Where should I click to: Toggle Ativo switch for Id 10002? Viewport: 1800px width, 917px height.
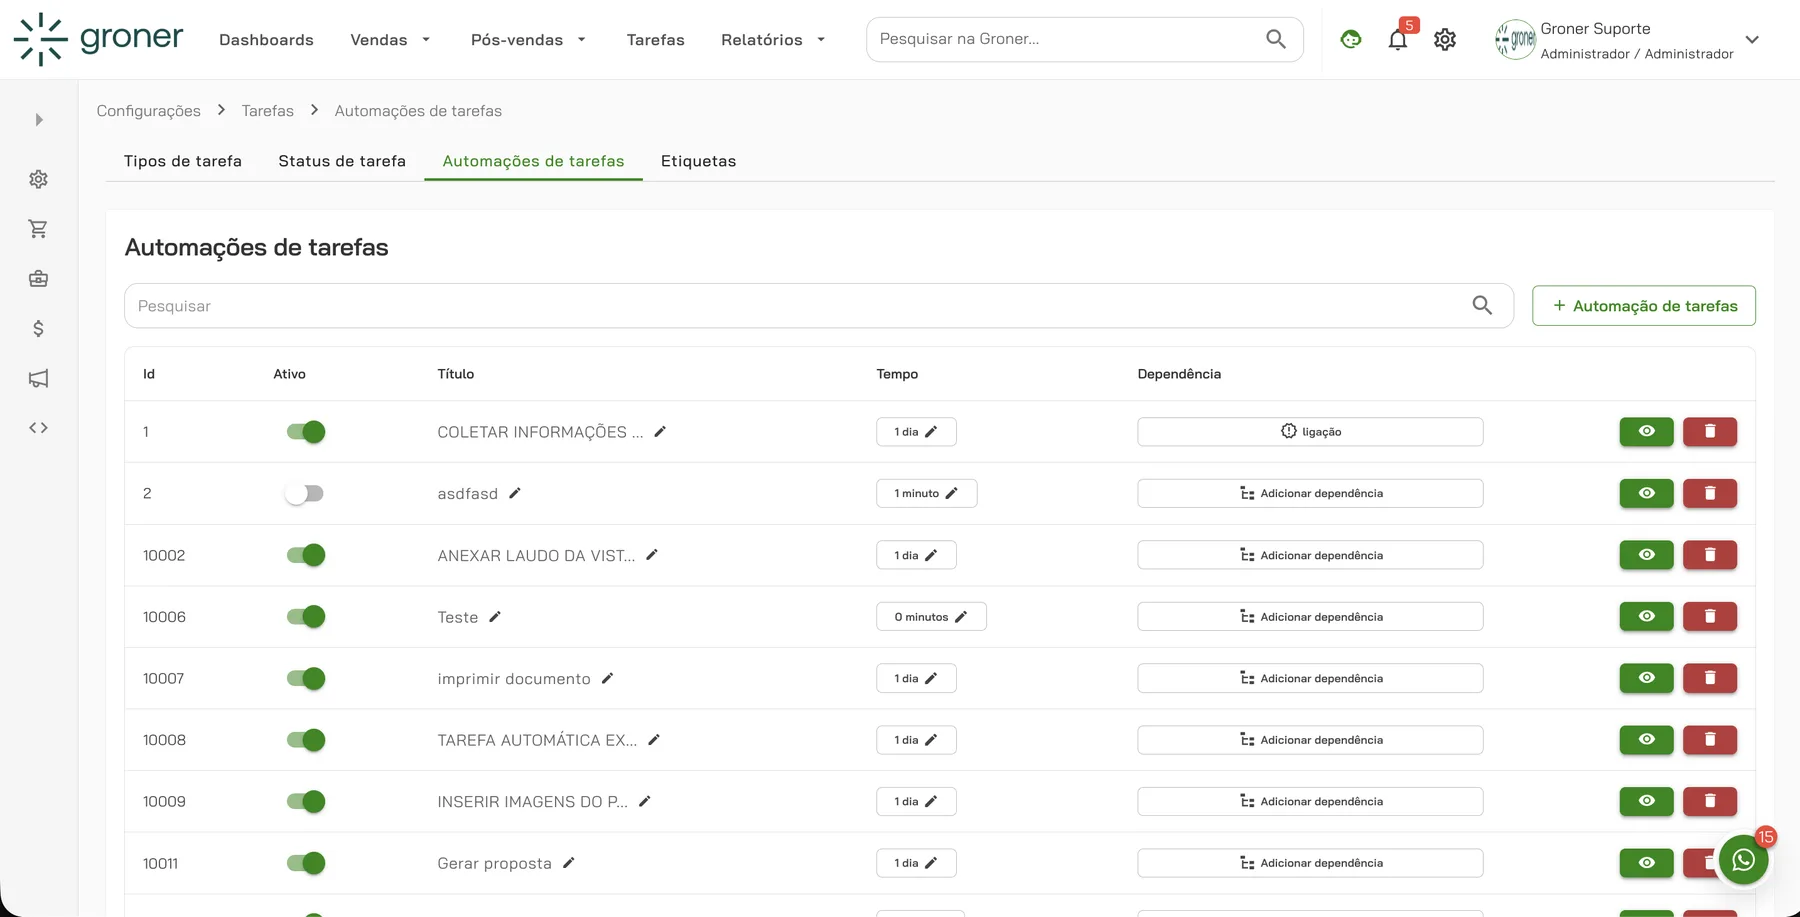pos(306,555)
